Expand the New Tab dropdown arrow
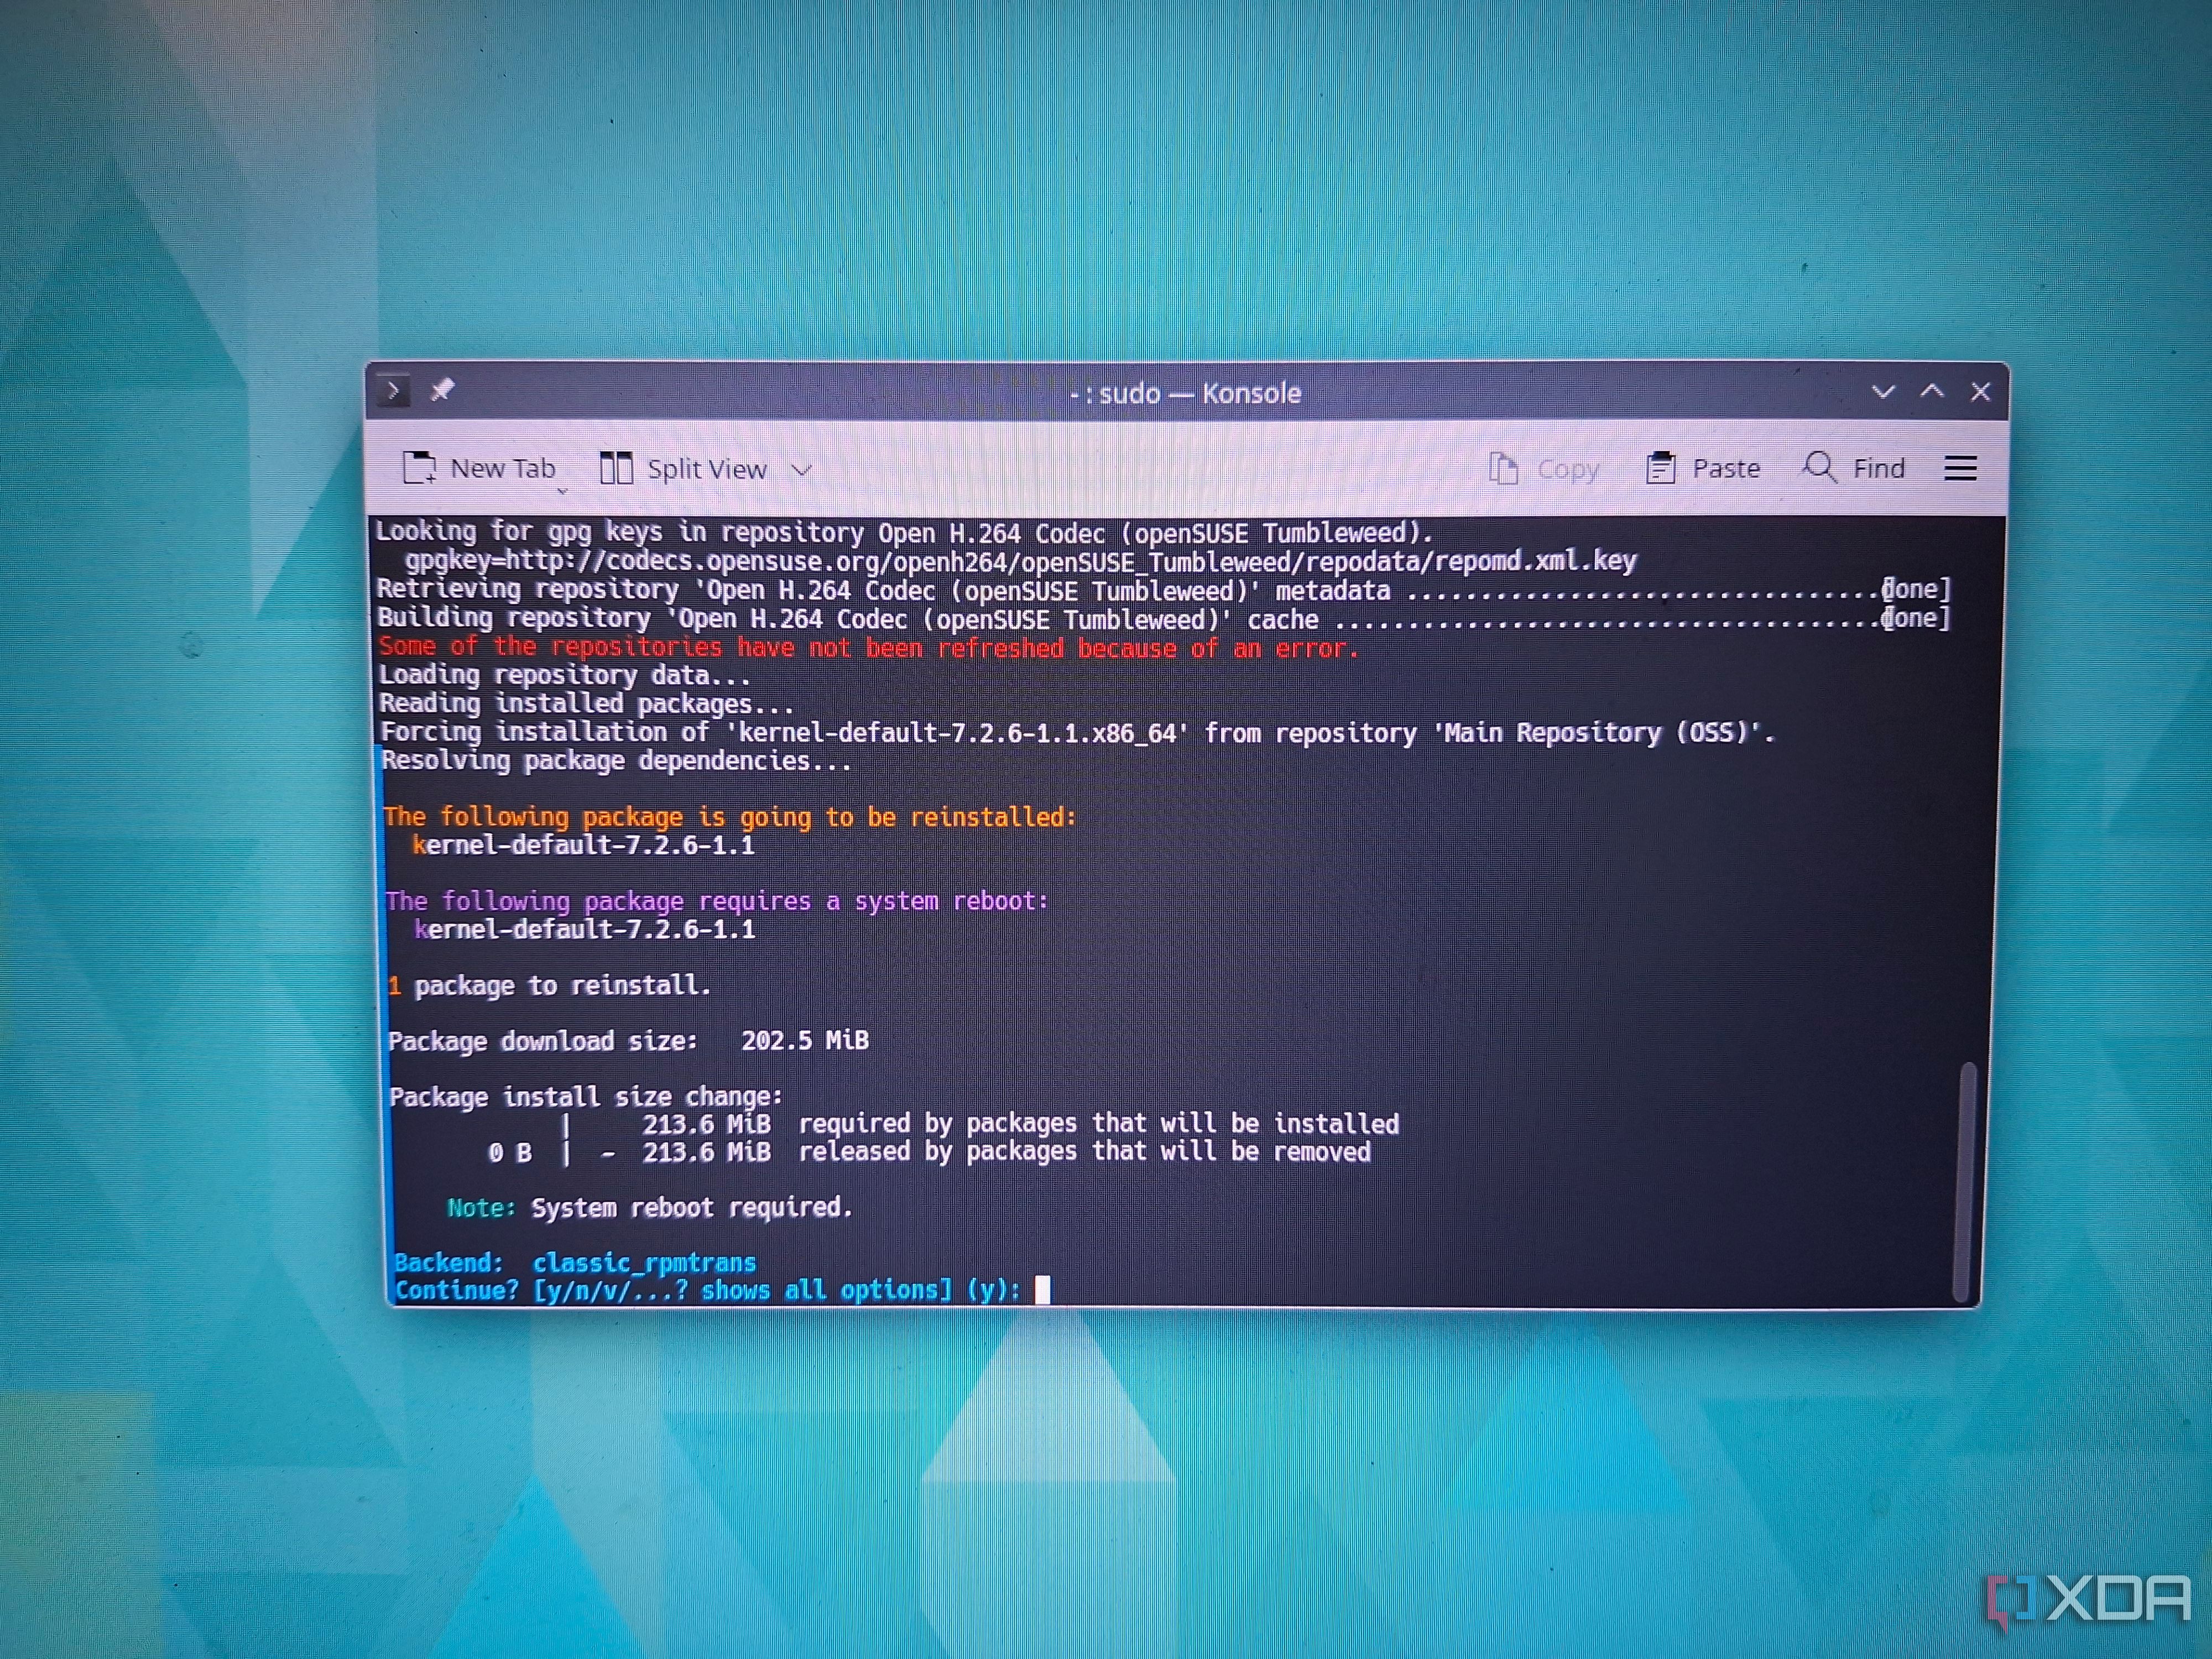This screenshot has width=2212, height=1659. pyautogui.click(x=562, y=491)
